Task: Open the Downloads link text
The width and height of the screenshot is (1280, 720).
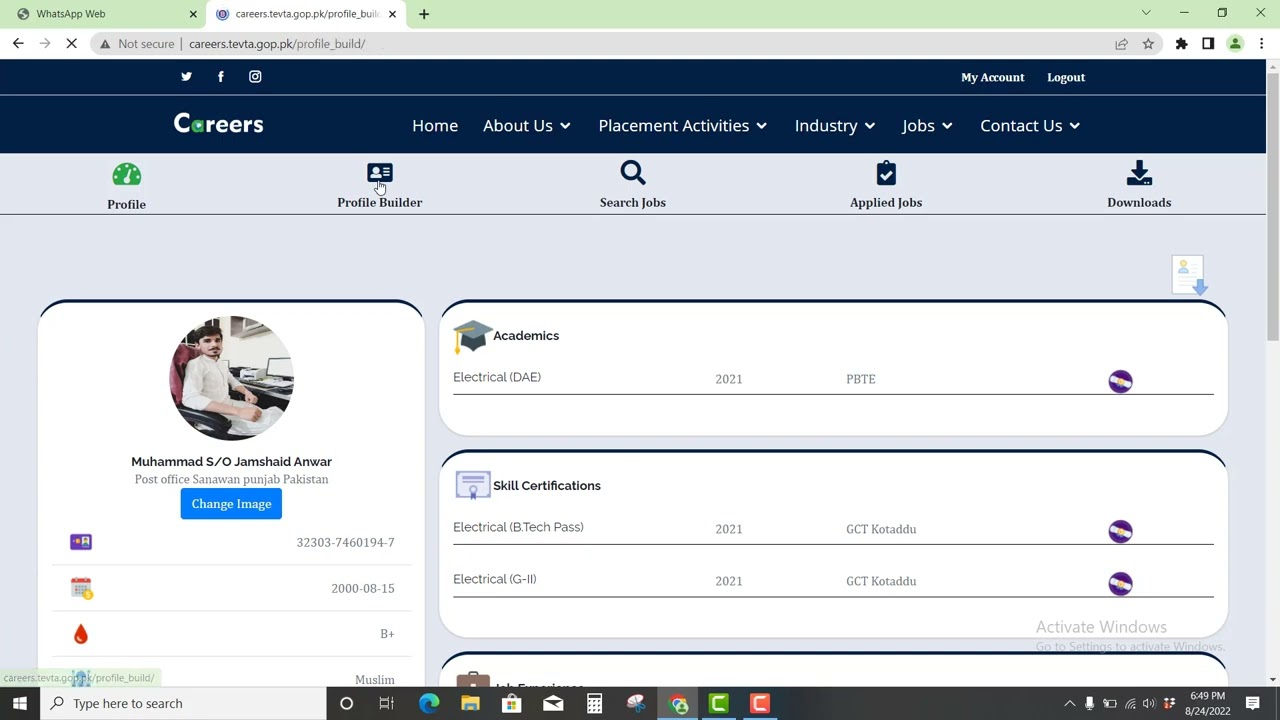Action: (x=1139, y=203)
